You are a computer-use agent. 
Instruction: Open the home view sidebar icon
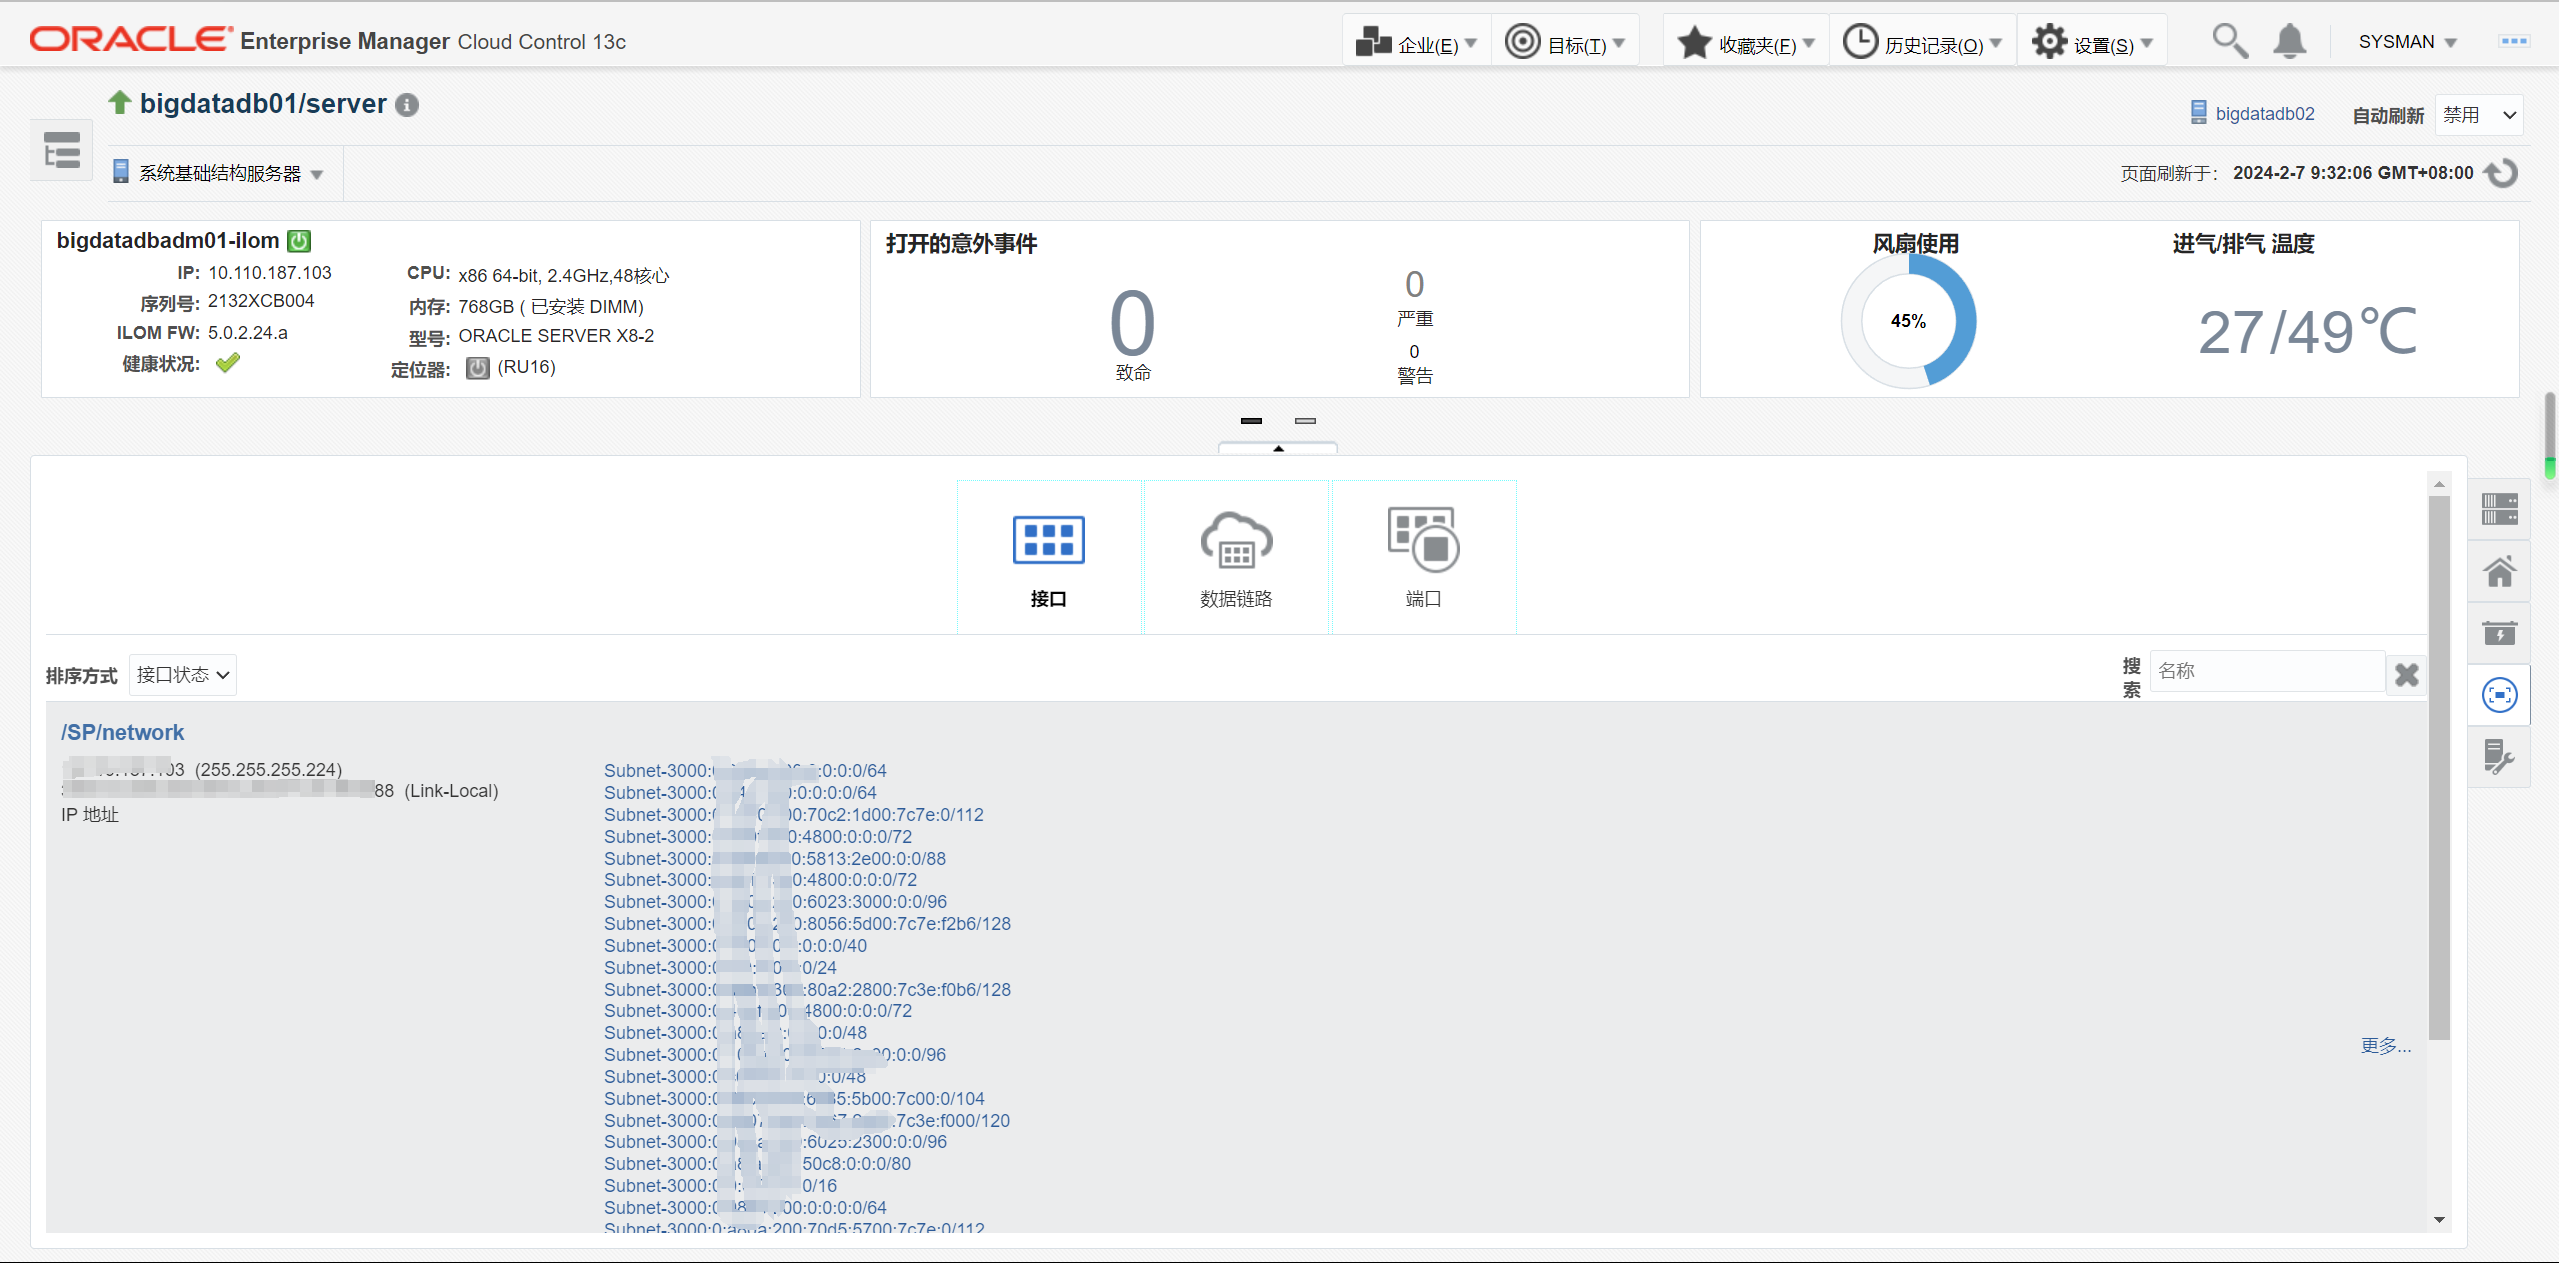pyautogui.click(x=2500, y=572)
